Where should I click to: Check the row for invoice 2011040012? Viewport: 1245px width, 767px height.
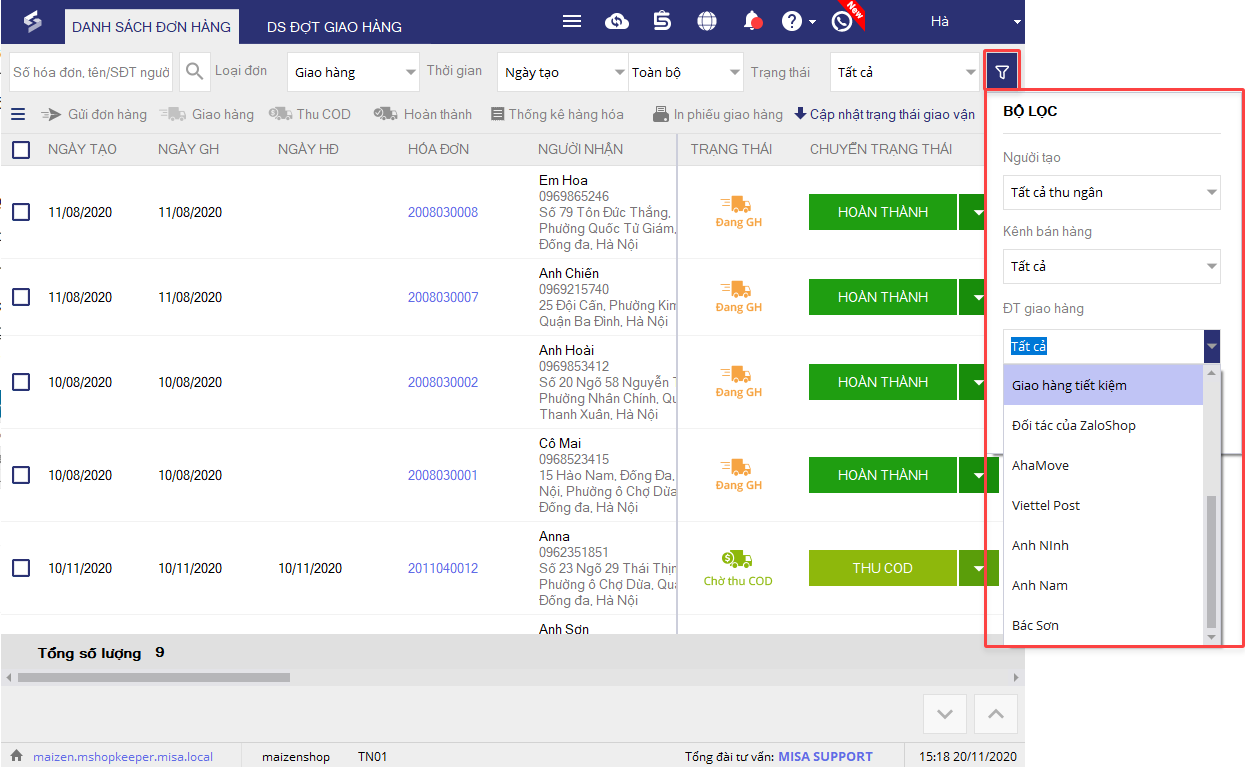click(21, 568)
